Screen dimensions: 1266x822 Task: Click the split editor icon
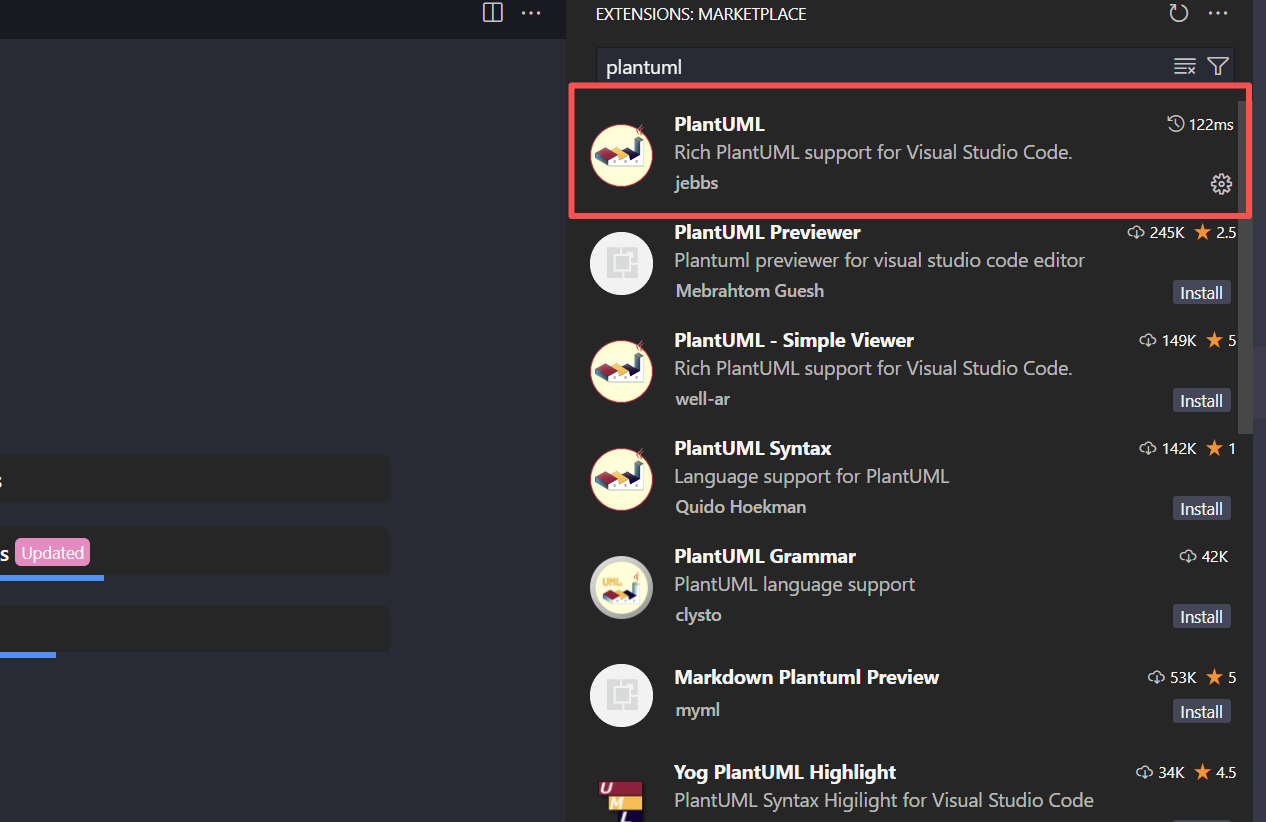(x=492, y=13)
